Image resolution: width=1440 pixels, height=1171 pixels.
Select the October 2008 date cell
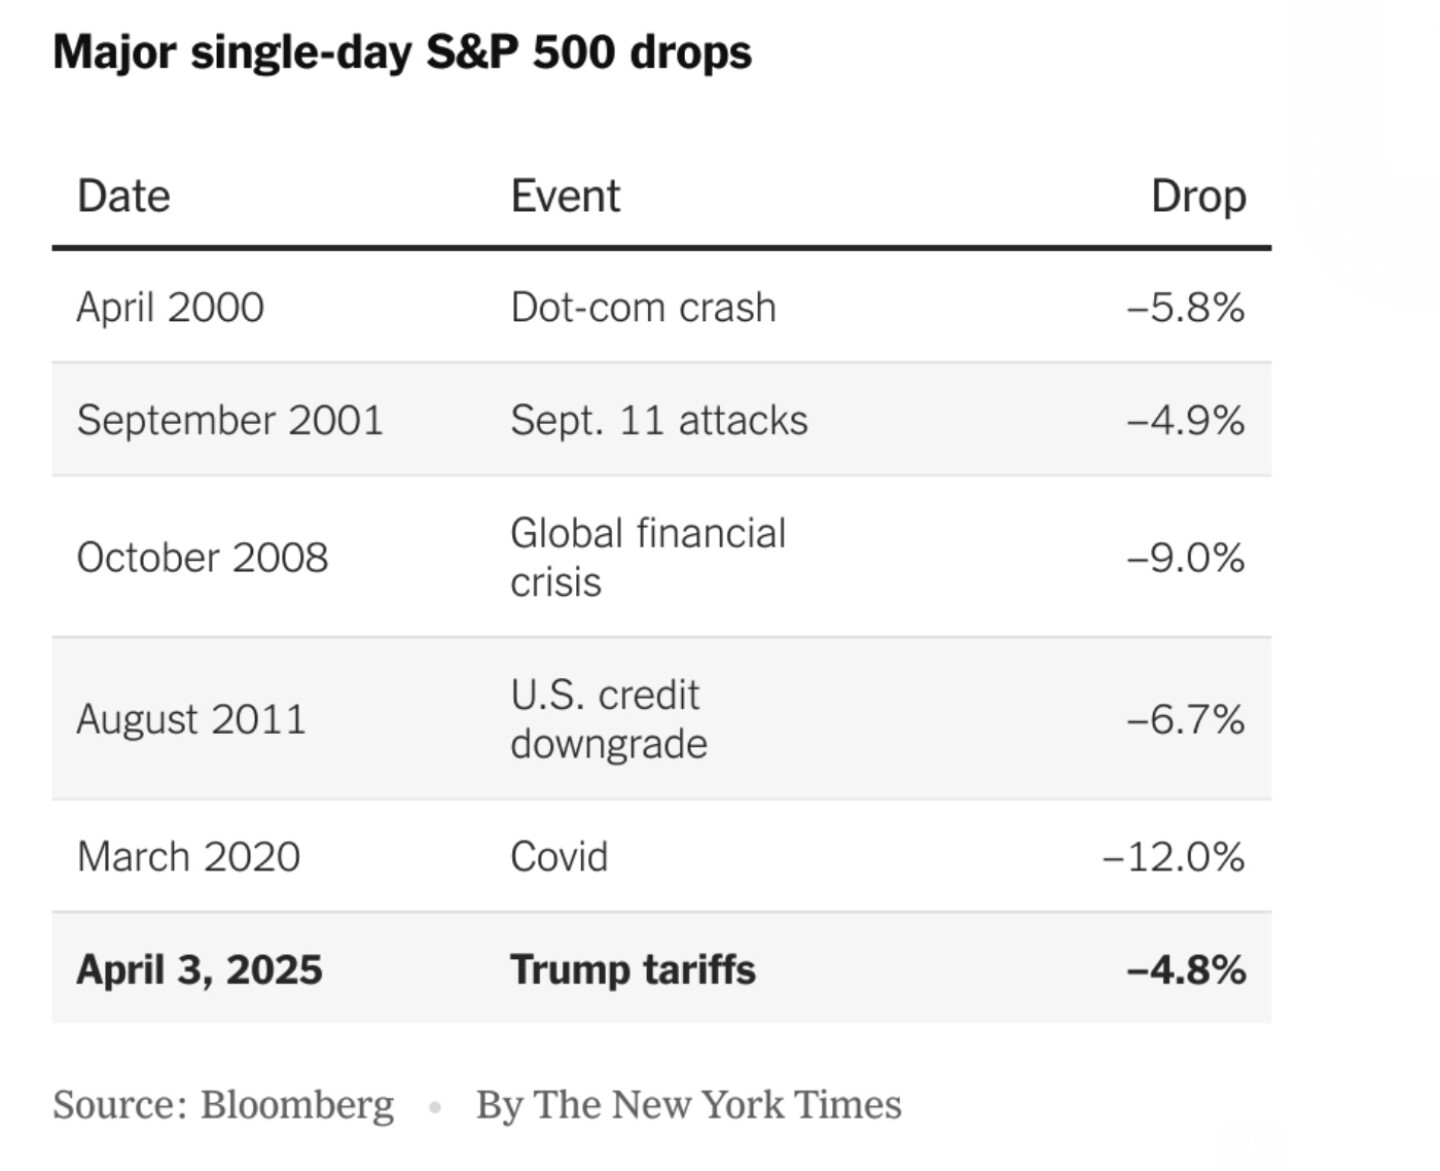(x=202, y=558)
